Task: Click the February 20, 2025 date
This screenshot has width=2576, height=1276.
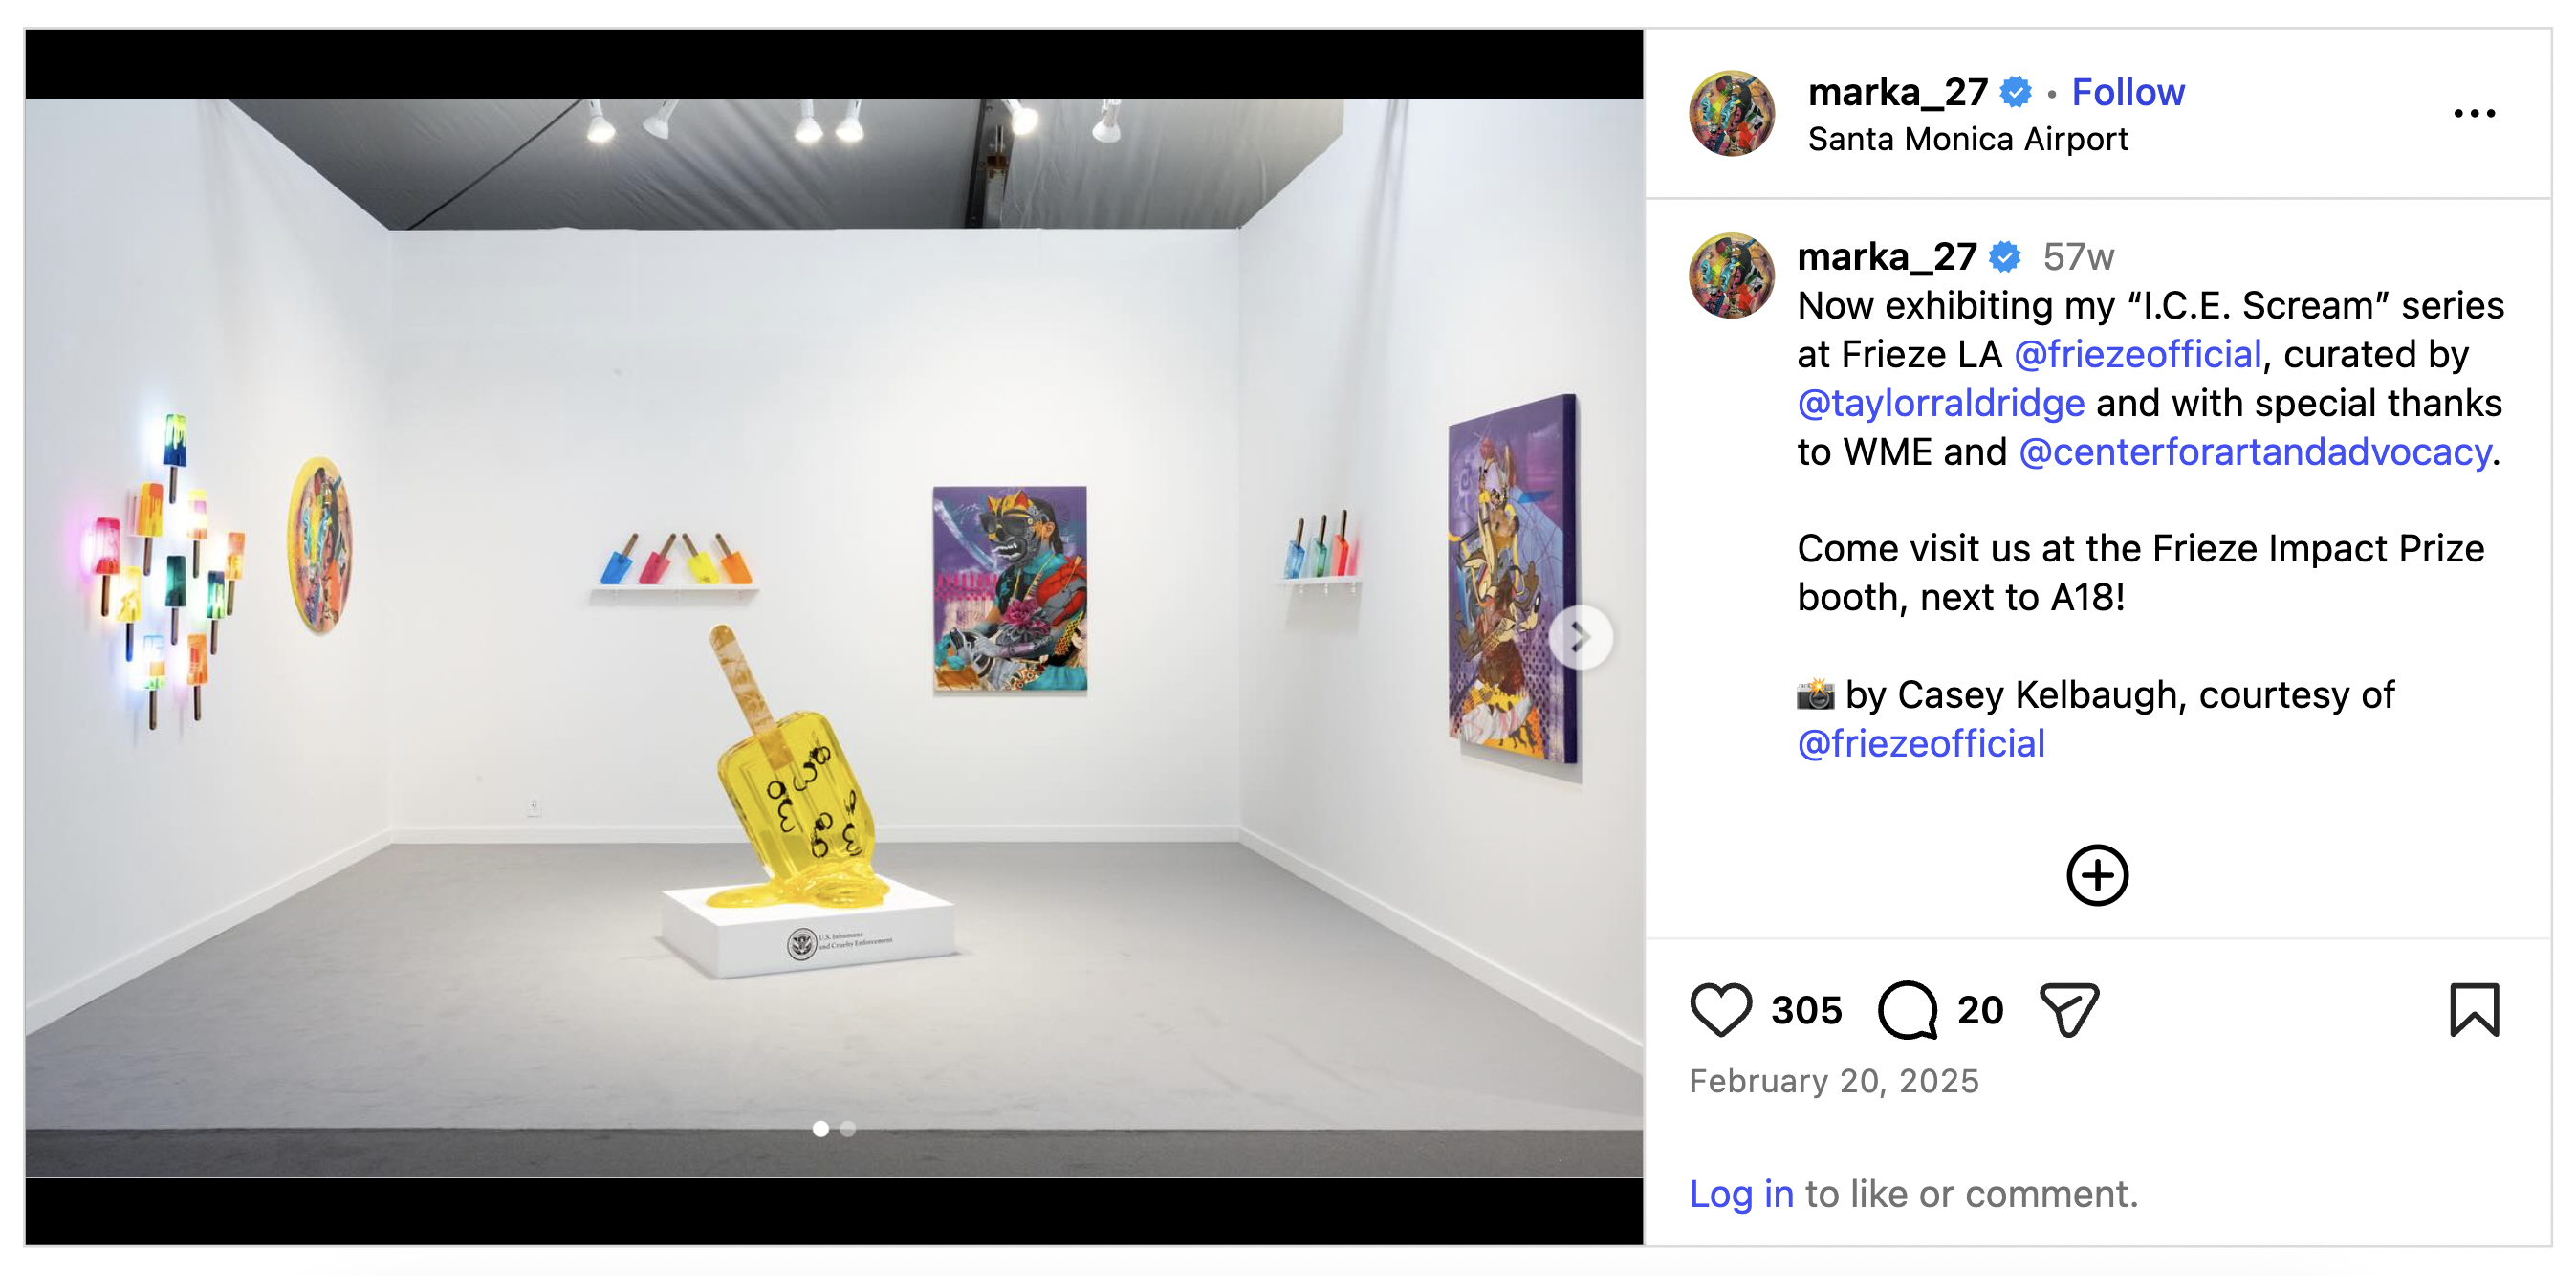Action: tap(1833, 1081)
